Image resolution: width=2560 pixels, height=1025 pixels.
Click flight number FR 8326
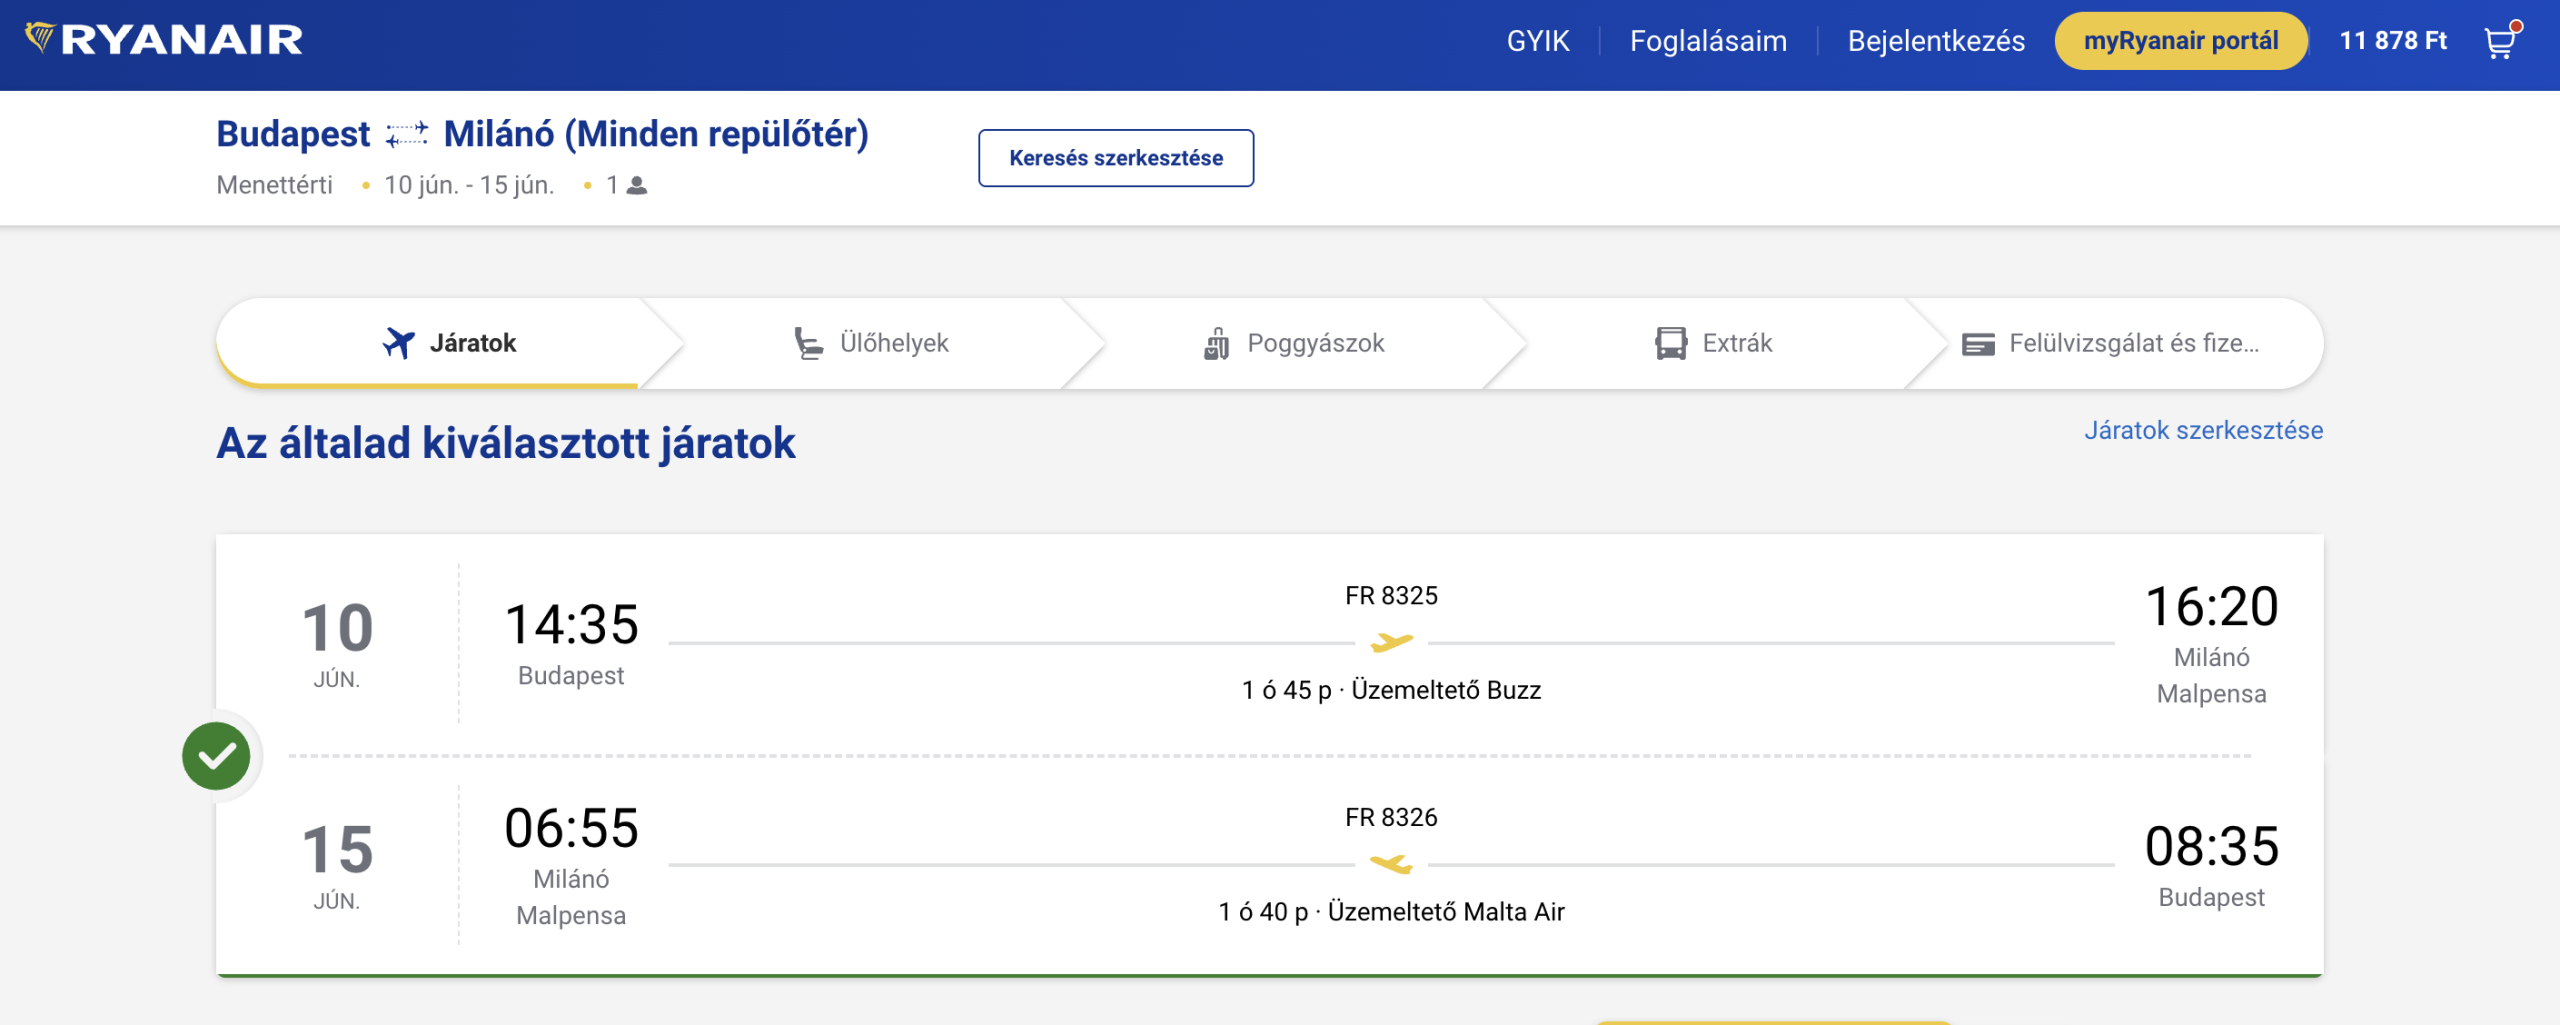[1391, 818]
